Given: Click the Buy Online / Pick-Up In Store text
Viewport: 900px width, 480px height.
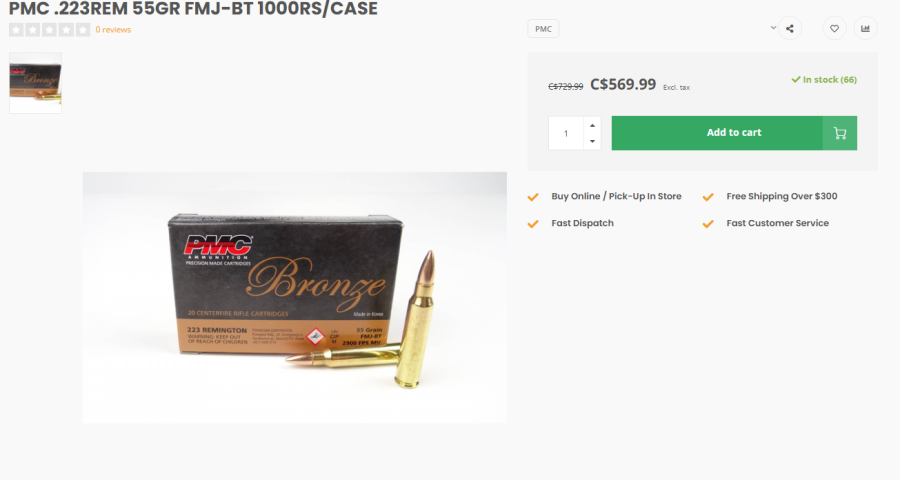Looking at the screenshot, I should coord(616,196).
